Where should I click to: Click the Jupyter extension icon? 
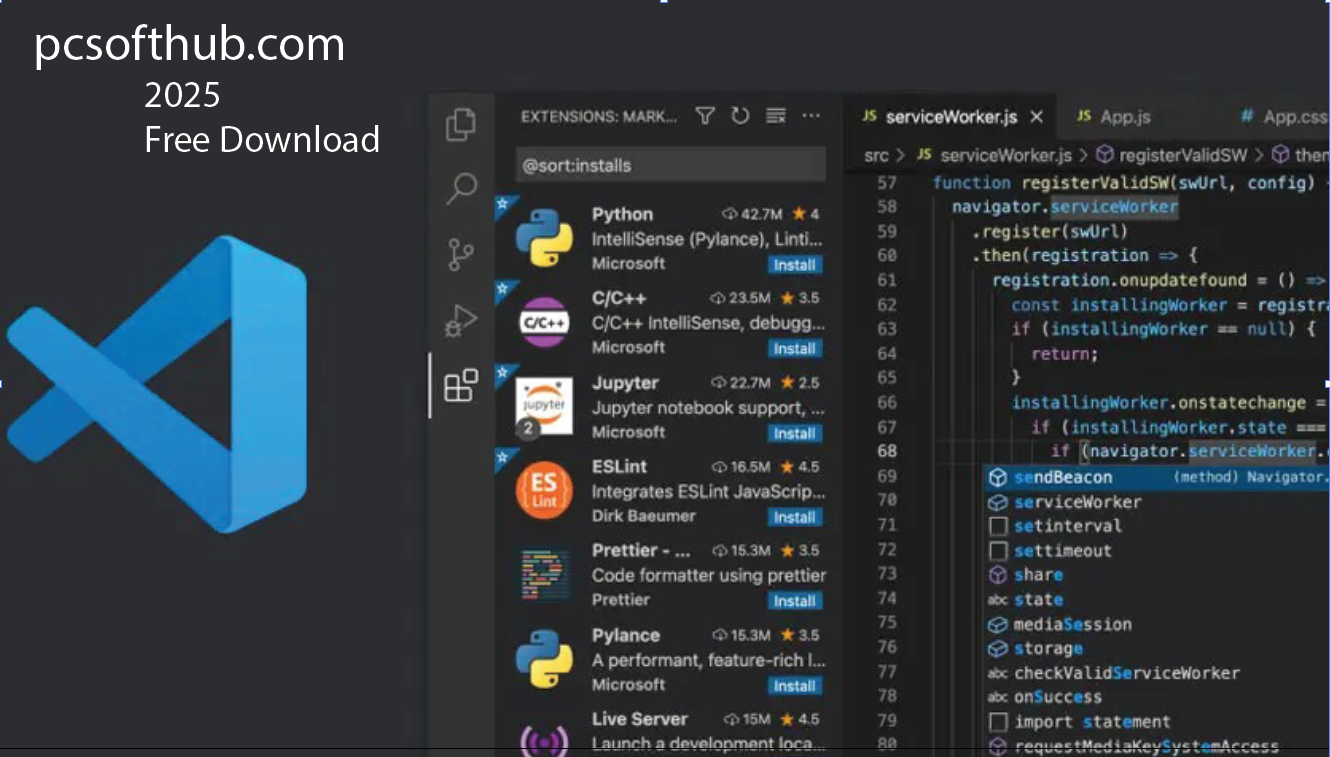tap(544, 406)
